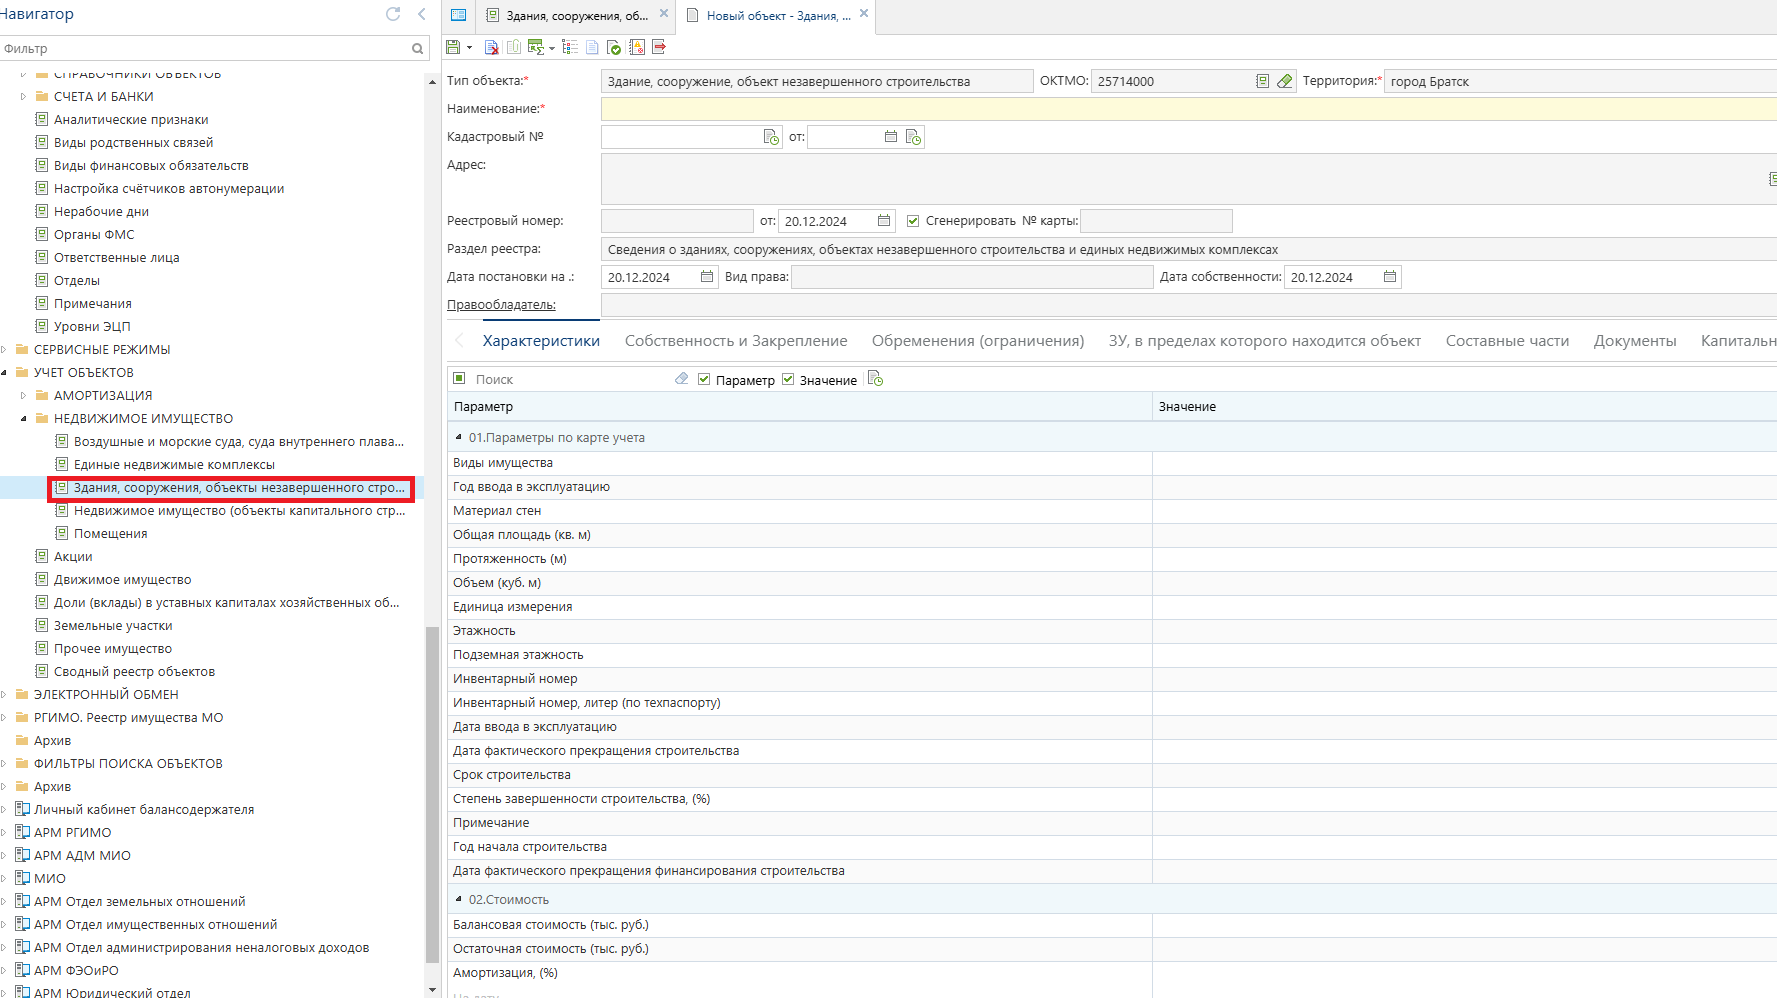Click the navigator scrollbar down arrow
The height and width of the screenshot is (998, 1777).
pos(432,990)
